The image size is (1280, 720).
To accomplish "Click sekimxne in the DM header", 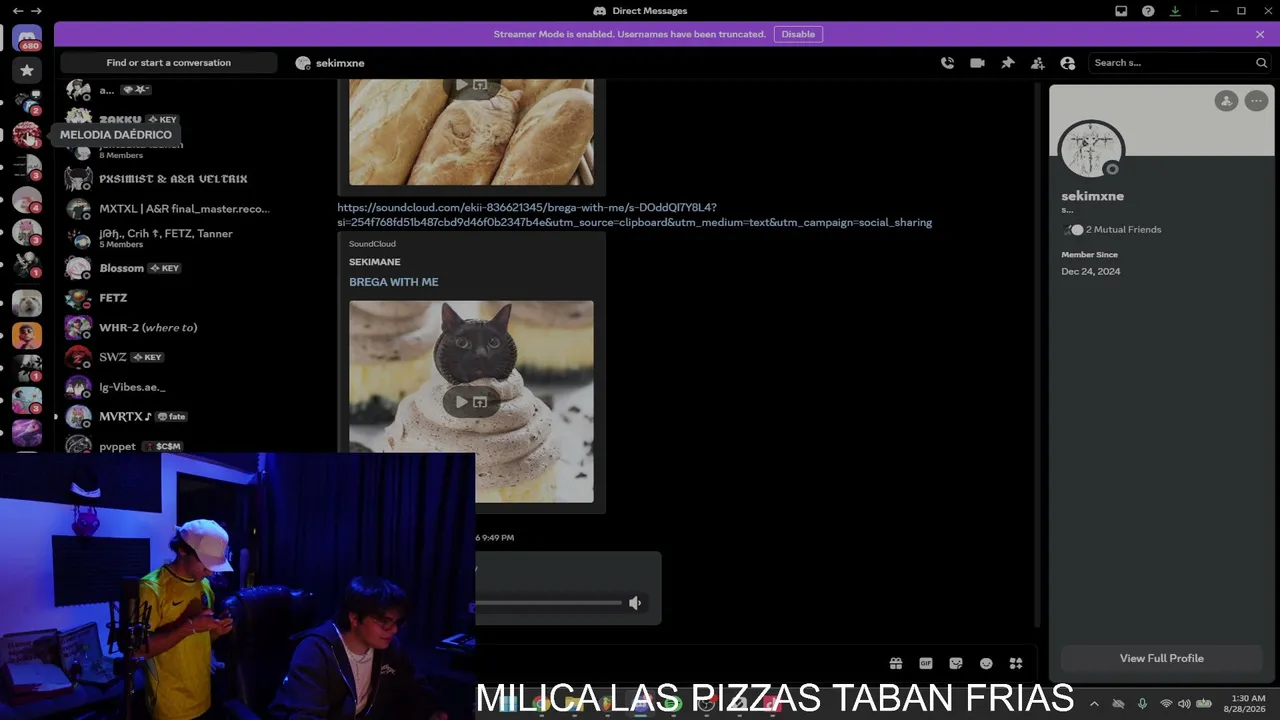I will (340, 63).
